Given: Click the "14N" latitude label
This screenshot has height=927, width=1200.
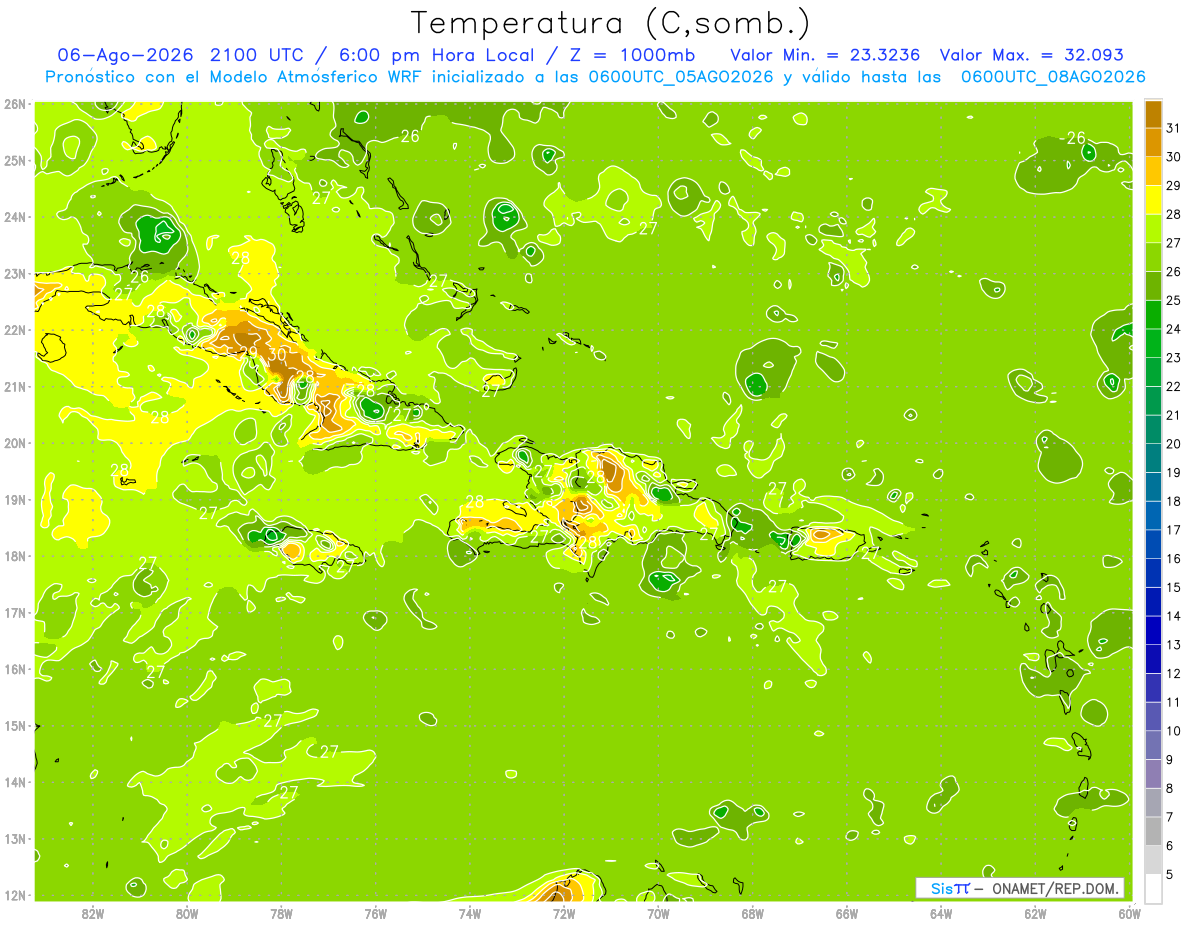Looking at the screenshot, I should (16, 782).
